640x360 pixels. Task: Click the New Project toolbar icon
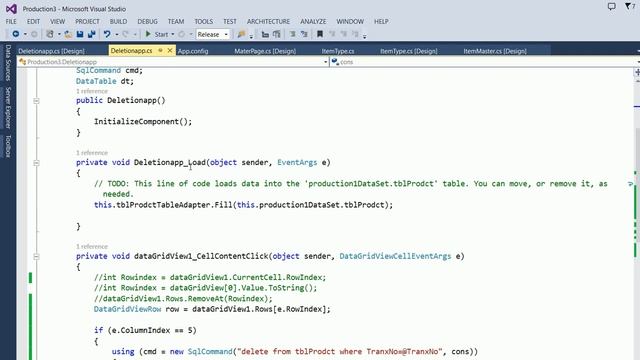point(50,34)
